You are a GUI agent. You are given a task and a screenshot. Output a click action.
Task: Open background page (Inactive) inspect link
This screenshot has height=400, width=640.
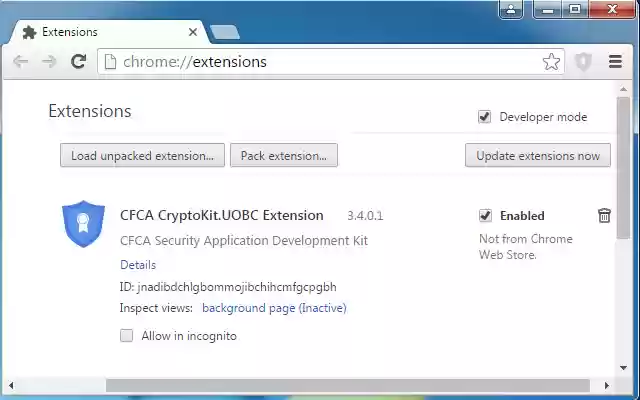pos(274,308)
